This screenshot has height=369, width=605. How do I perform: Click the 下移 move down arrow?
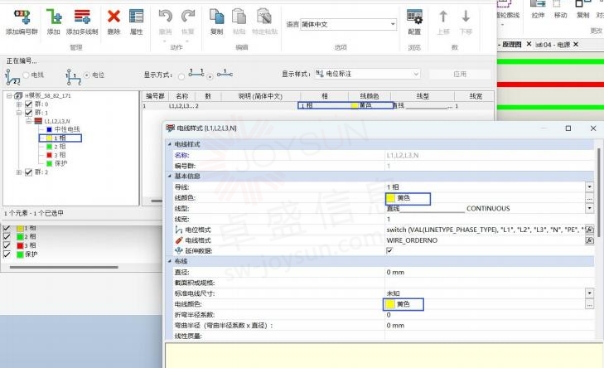(466, 16)
